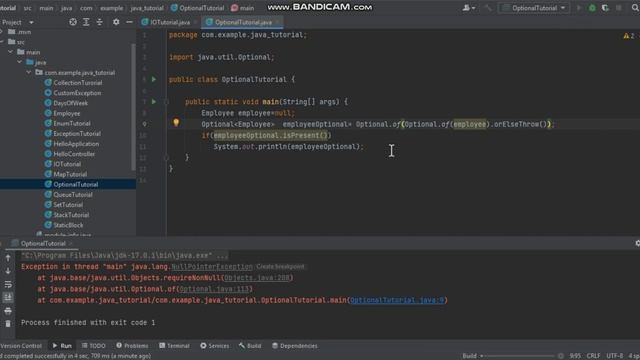640x360 pixels.
Task: Open Objects.java:208 stack trace link
Action: pyautogui.click(x=257, y=278)
